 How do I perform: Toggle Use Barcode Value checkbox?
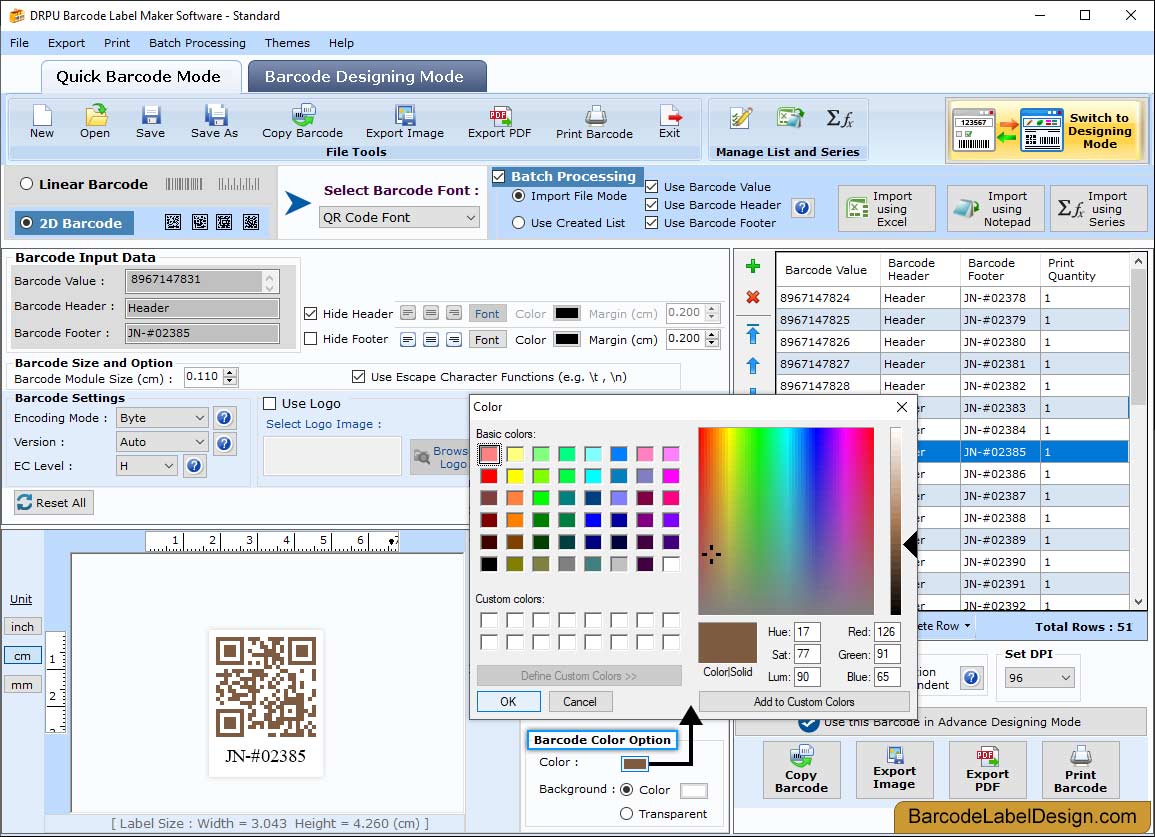(x=651, y=186)
